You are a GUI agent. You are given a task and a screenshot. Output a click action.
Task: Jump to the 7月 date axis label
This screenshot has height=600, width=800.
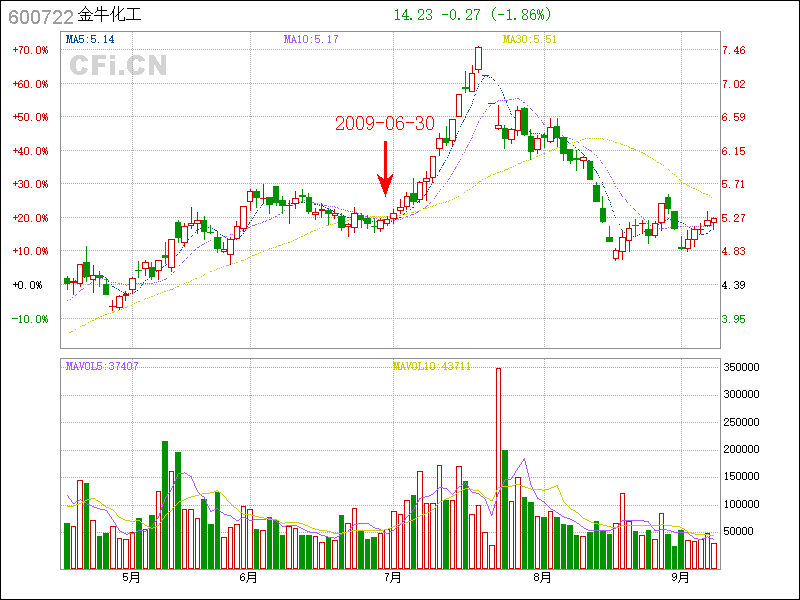point(393,577)
